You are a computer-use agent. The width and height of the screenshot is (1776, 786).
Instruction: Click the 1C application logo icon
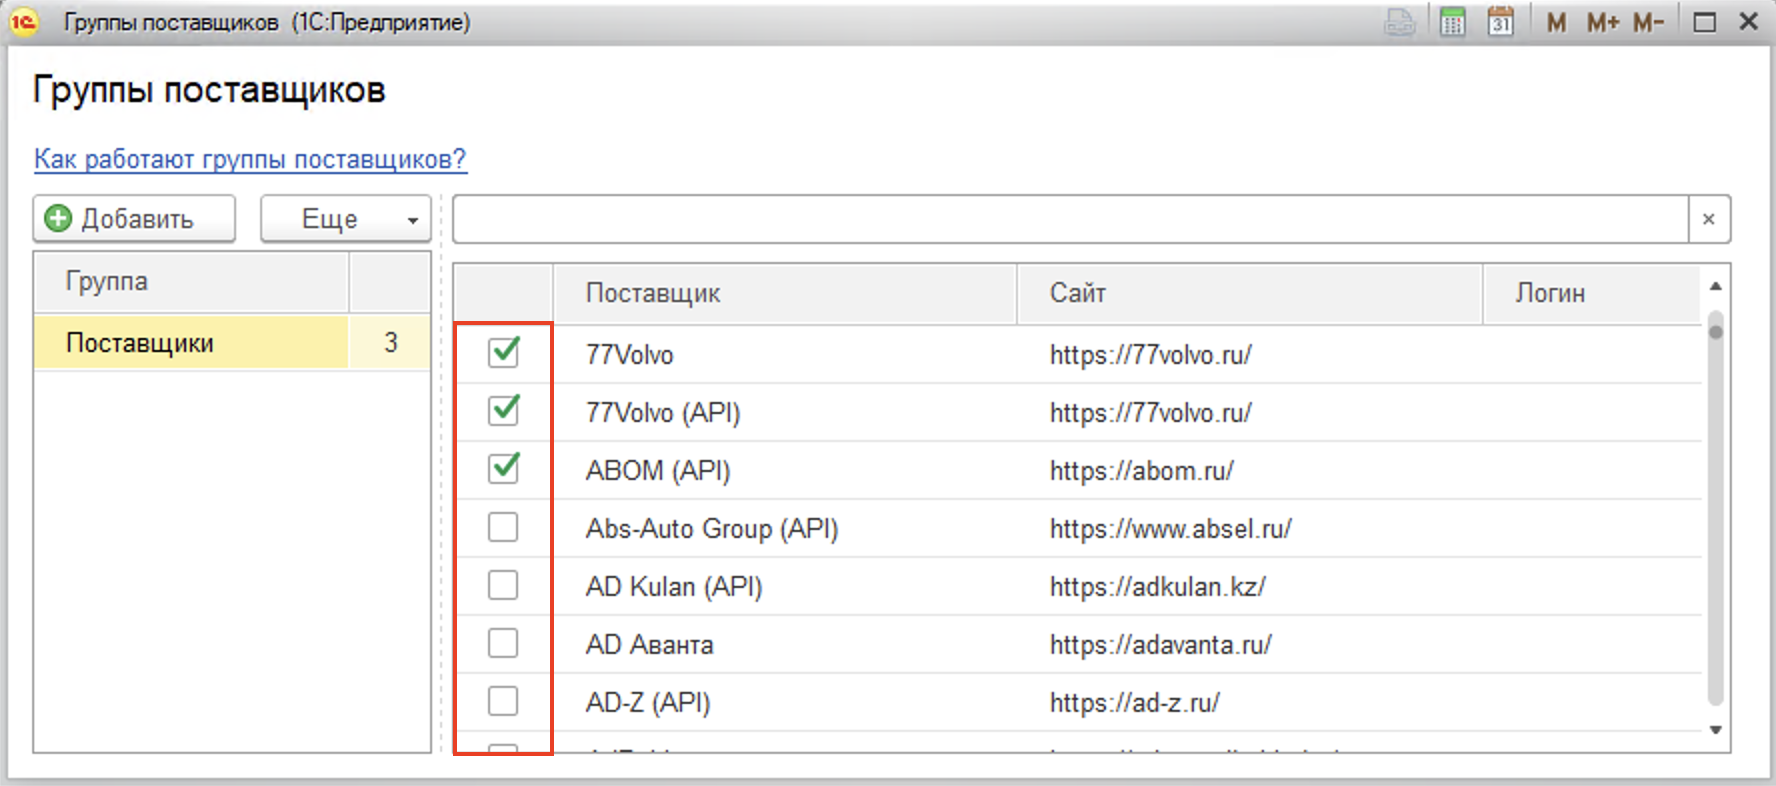[24, 22]
